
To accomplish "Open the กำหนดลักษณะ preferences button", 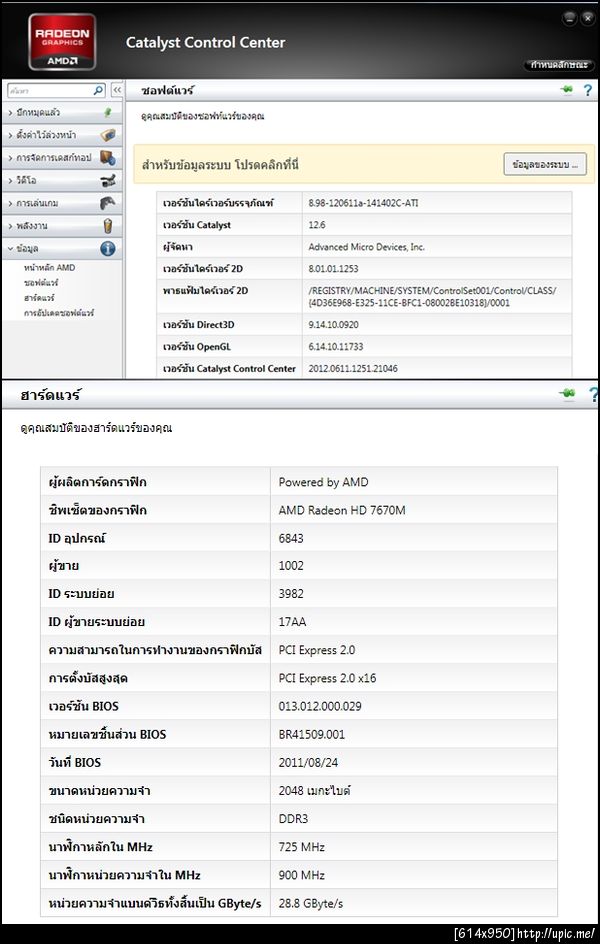I will point(559,65).
